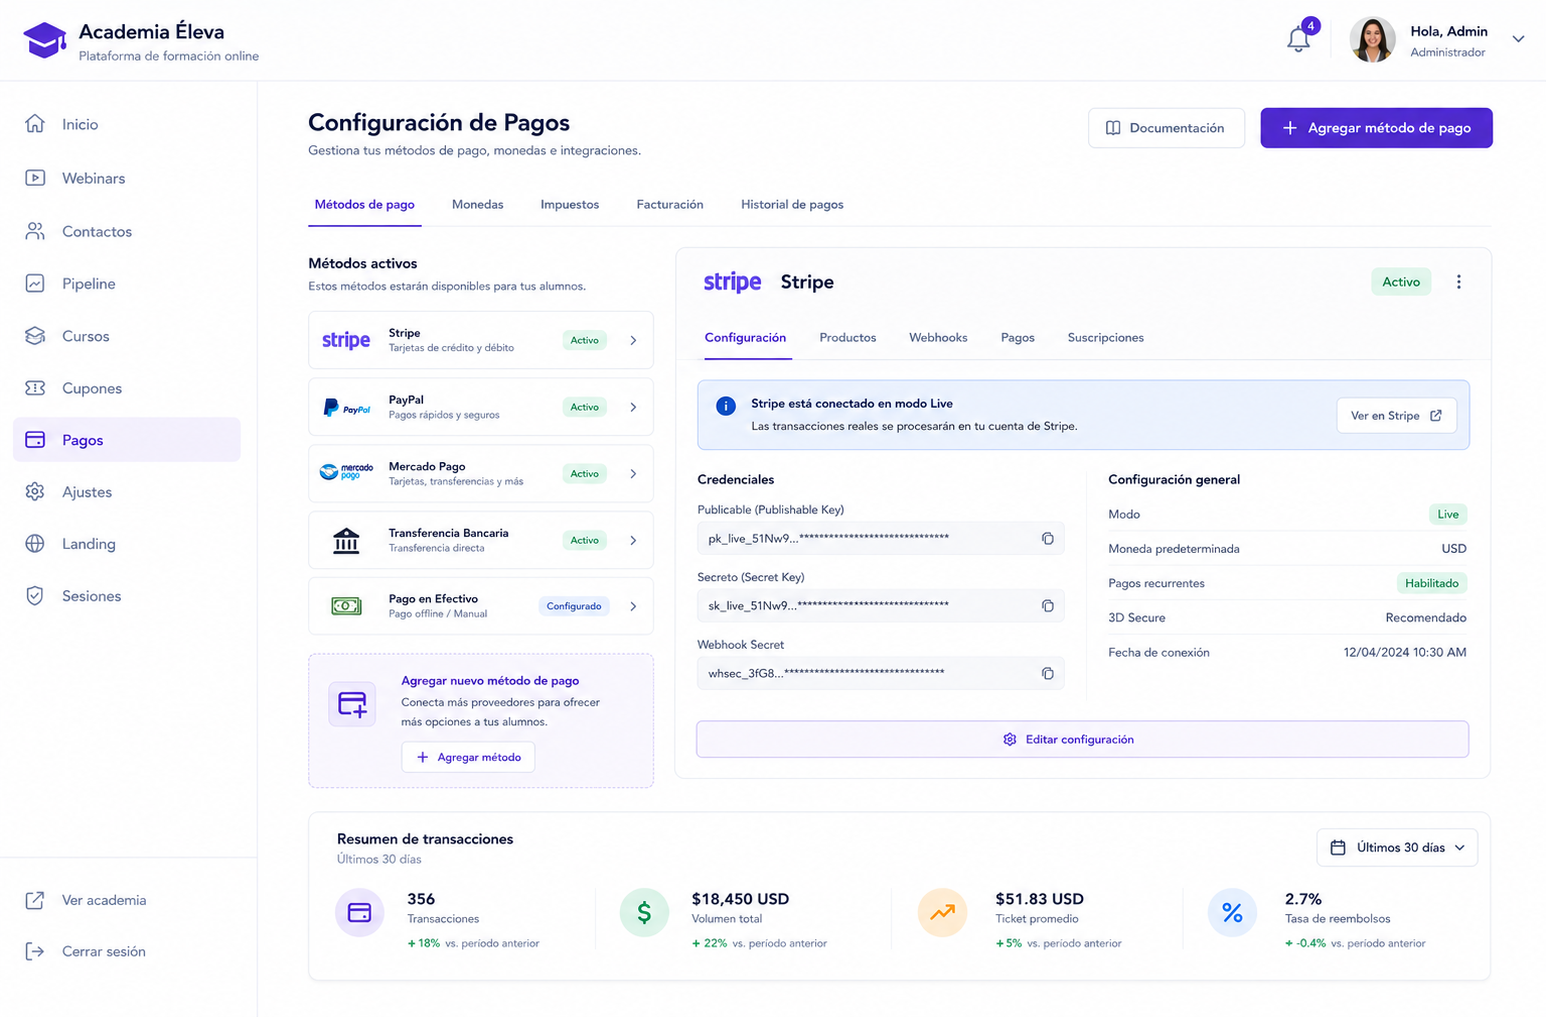Open the notifications bell

[1298, 39]
